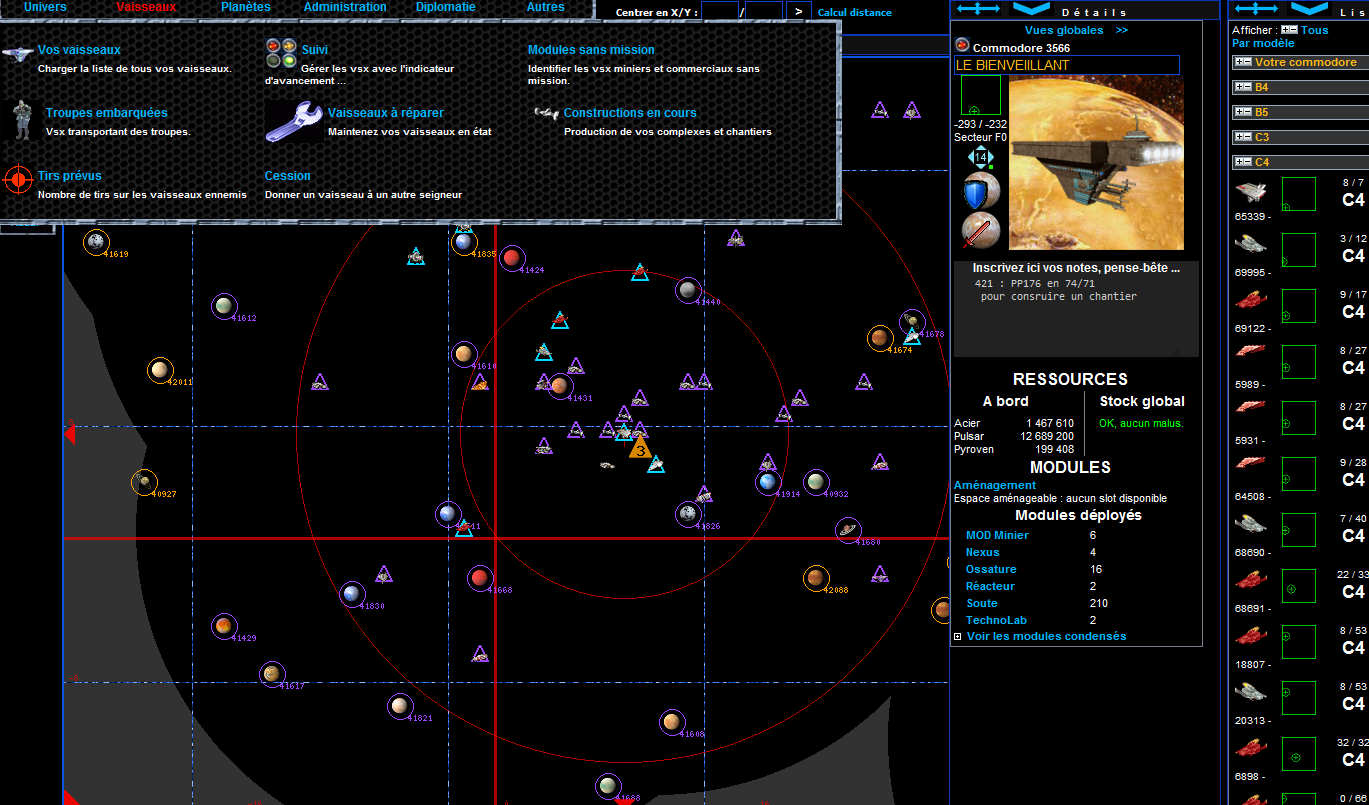Toggle the C3 group plus/minus control
Image resolution: width=1369 pixels, height=805 pixels.
pos(1243,137)
